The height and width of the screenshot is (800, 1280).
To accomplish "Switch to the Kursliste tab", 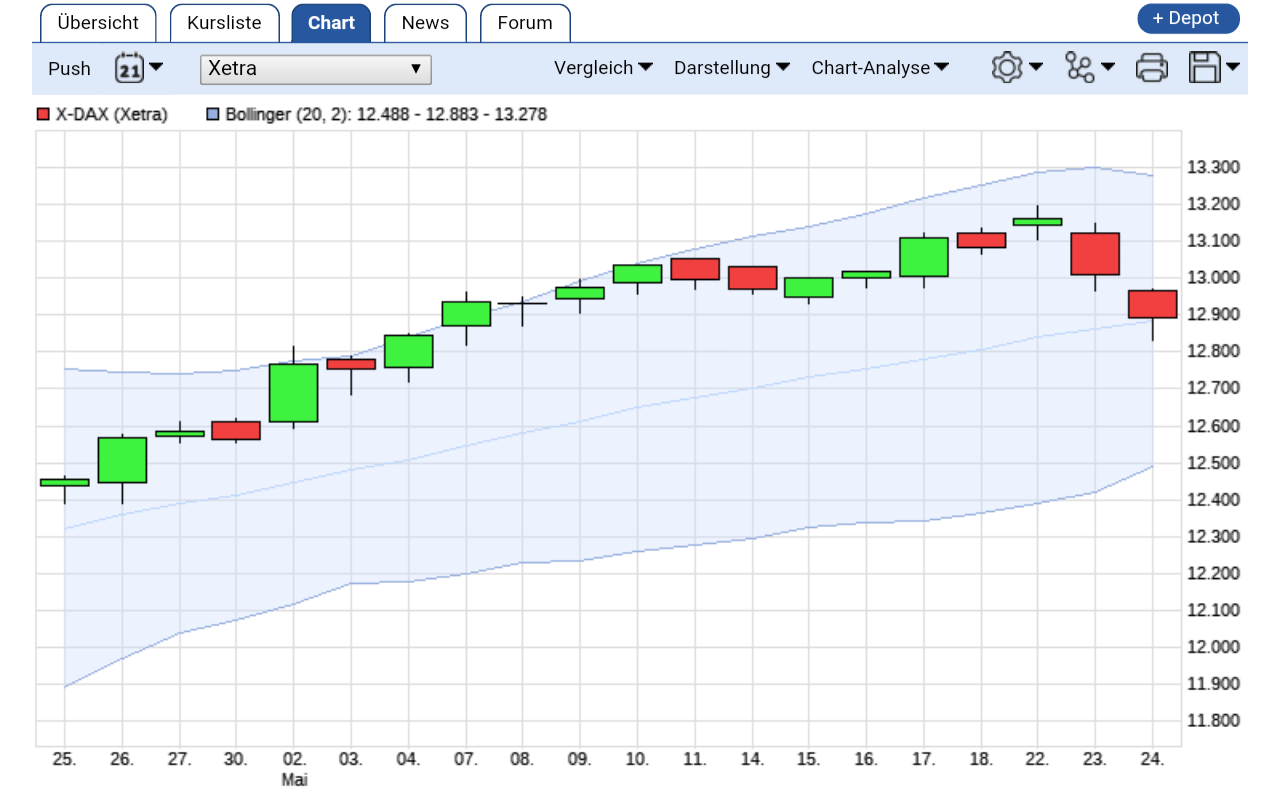I will pos(224,22).
